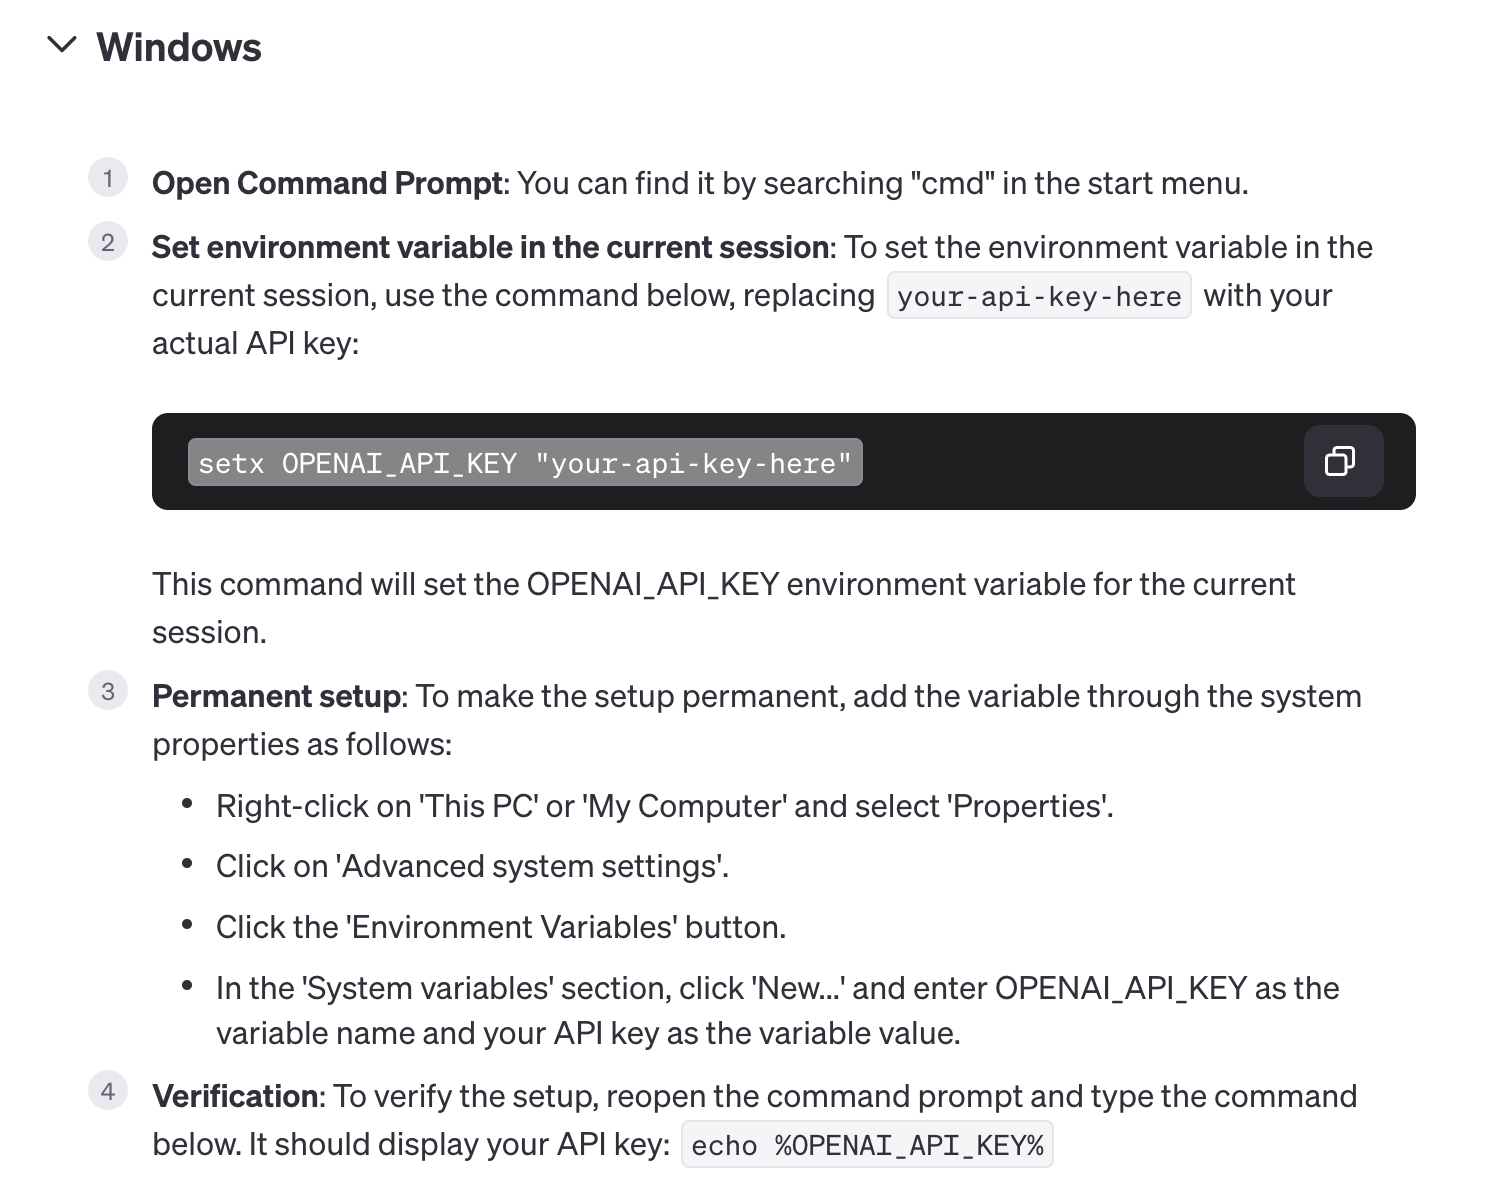Collapse the Windows section chevron
1486x1198 pixels.
62,45
